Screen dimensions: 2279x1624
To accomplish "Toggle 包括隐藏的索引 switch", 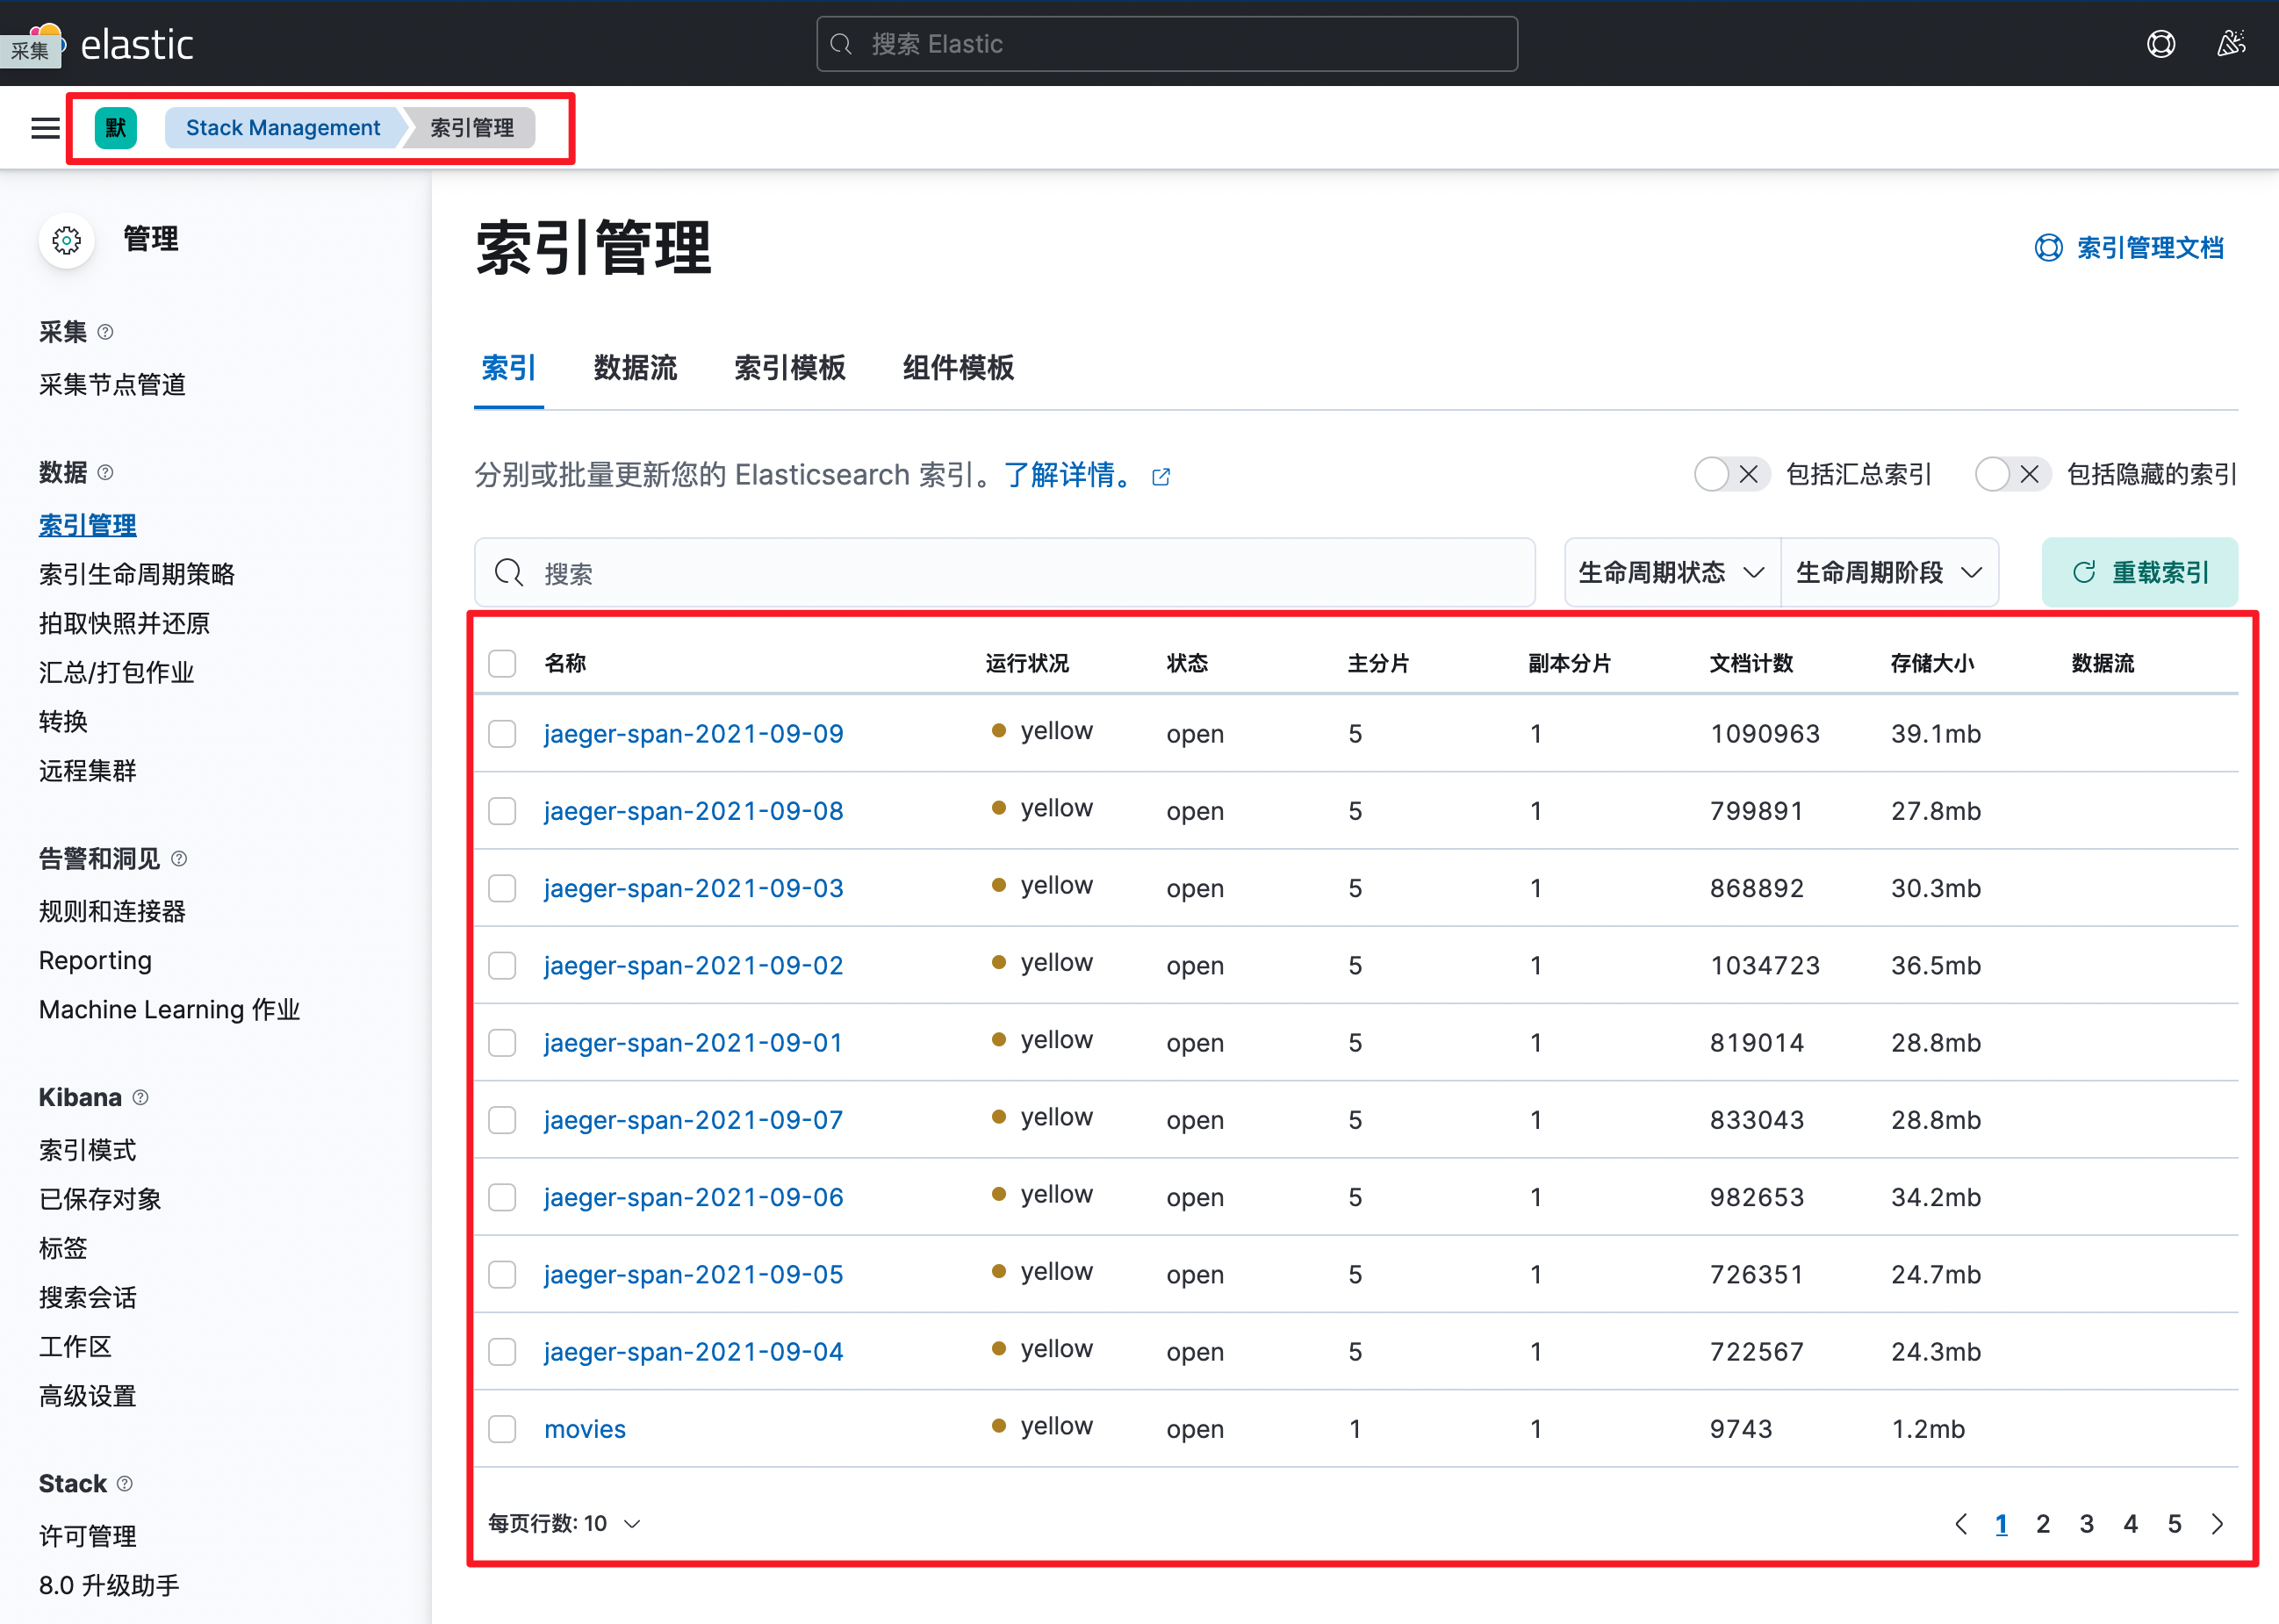I will click(2012, 474).
